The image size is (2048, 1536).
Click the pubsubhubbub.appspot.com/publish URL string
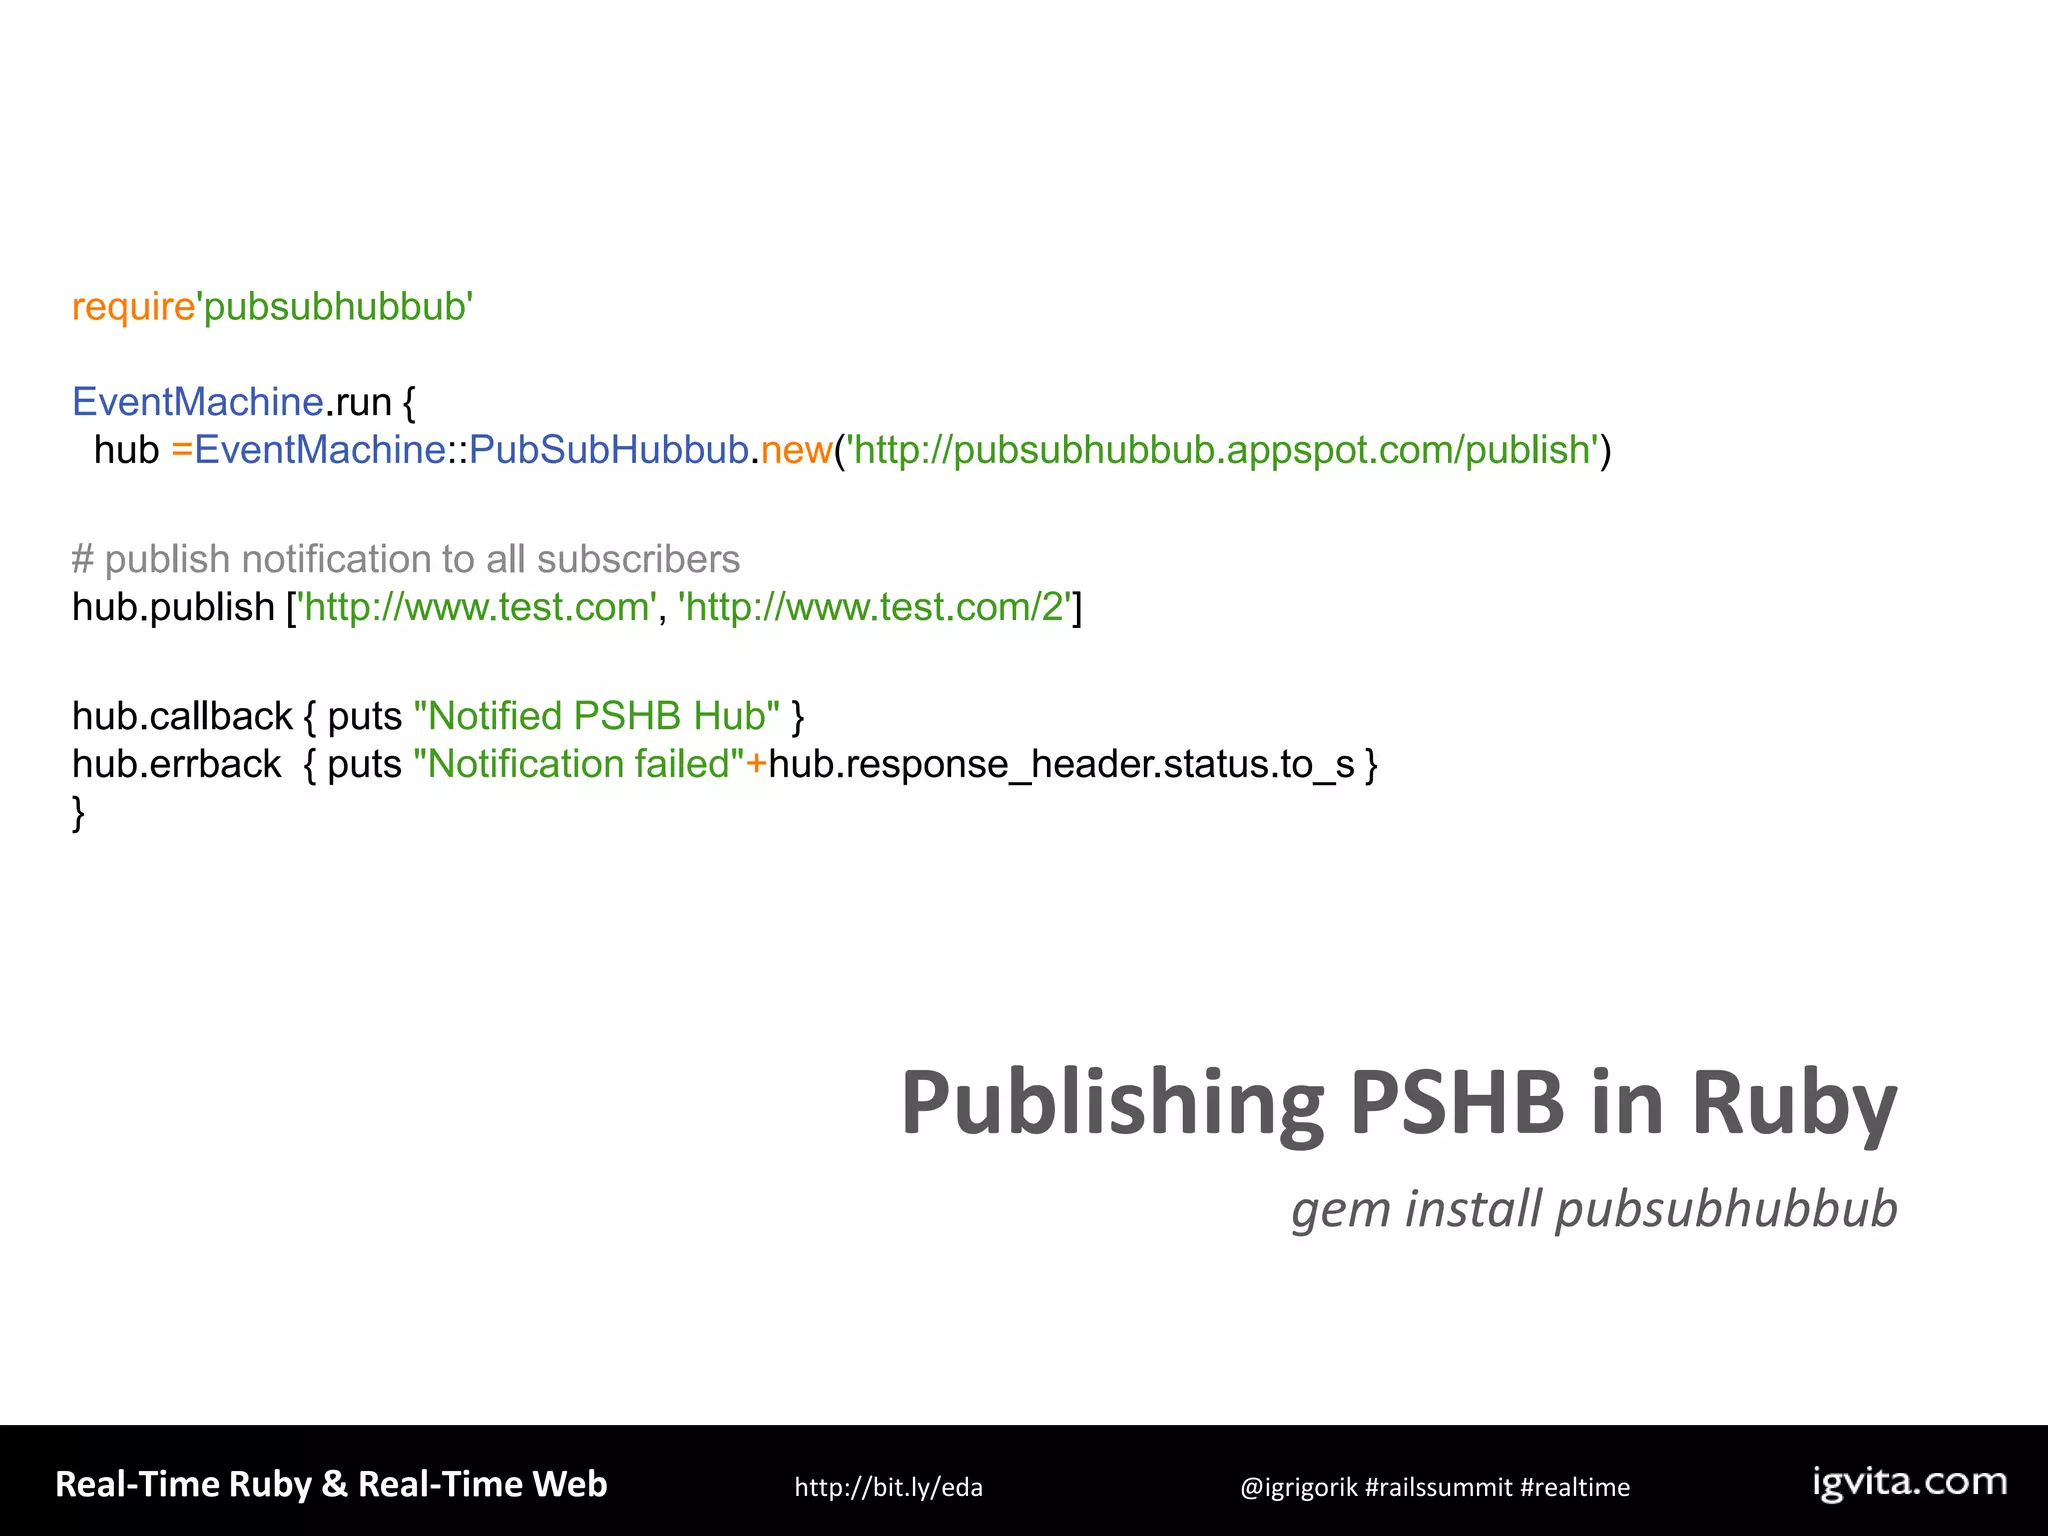click(x=1222, y=450)
